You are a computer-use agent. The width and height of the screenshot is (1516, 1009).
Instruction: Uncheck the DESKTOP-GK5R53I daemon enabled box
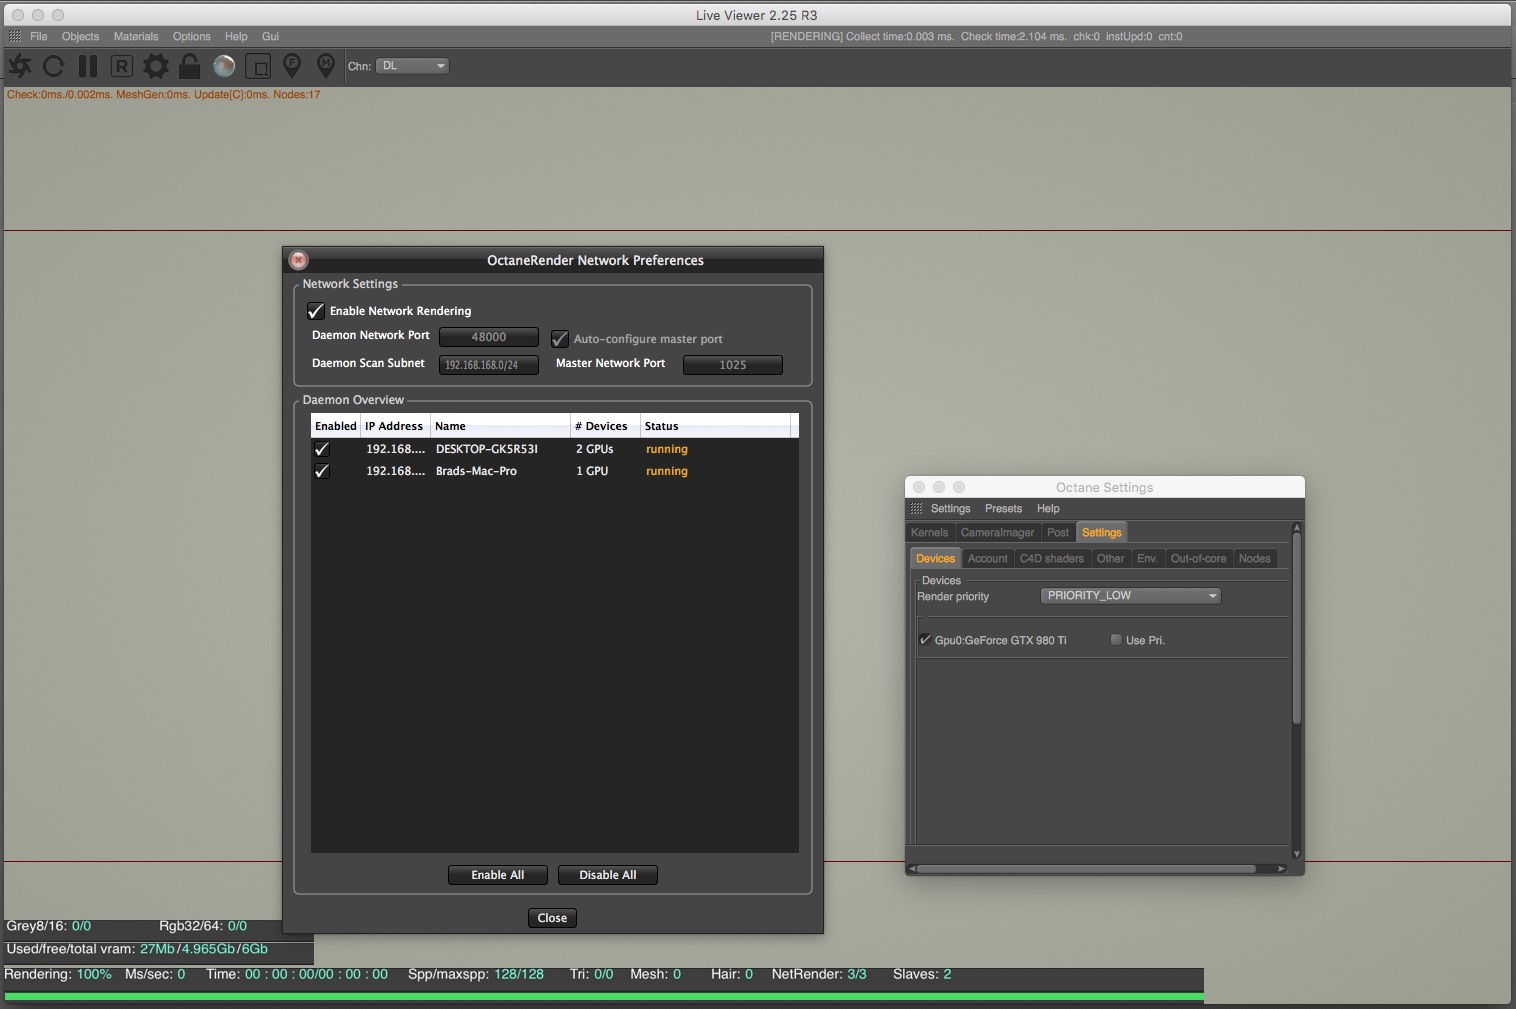322,449
